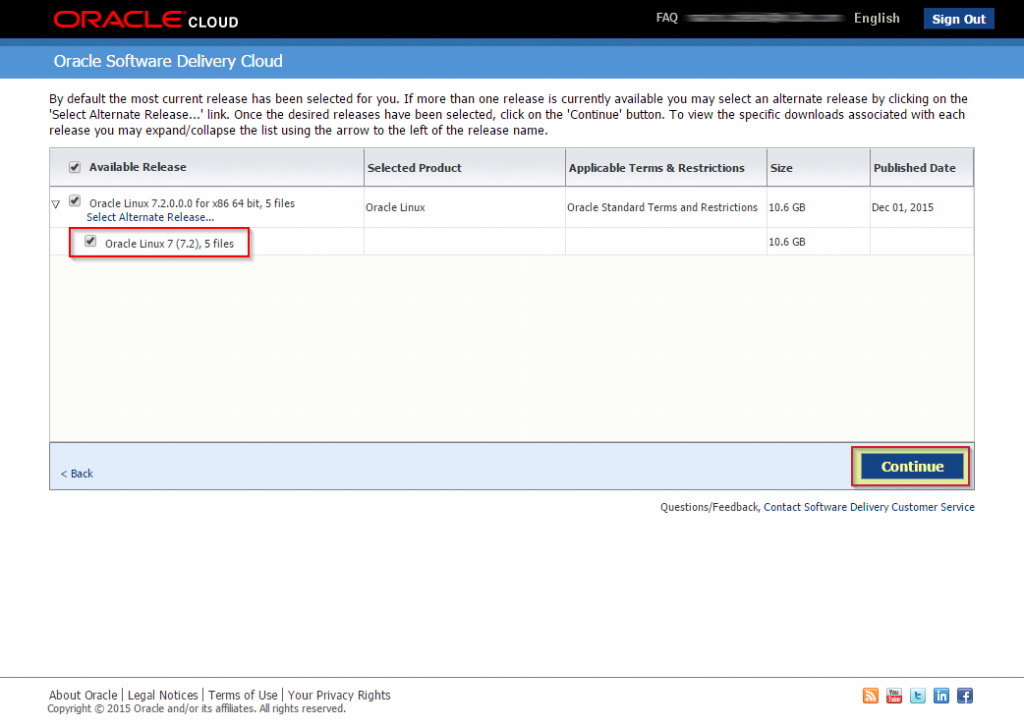Click the Twitter icon in the footer
The height and width of the screenshot is (728, 1024).
coord(917,695)
